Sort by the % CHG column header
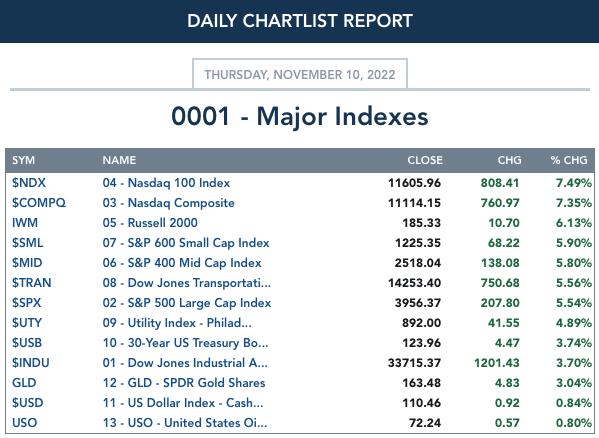Image resolution: width=599 pixels, height=438 pixels. tap(569, 160)
